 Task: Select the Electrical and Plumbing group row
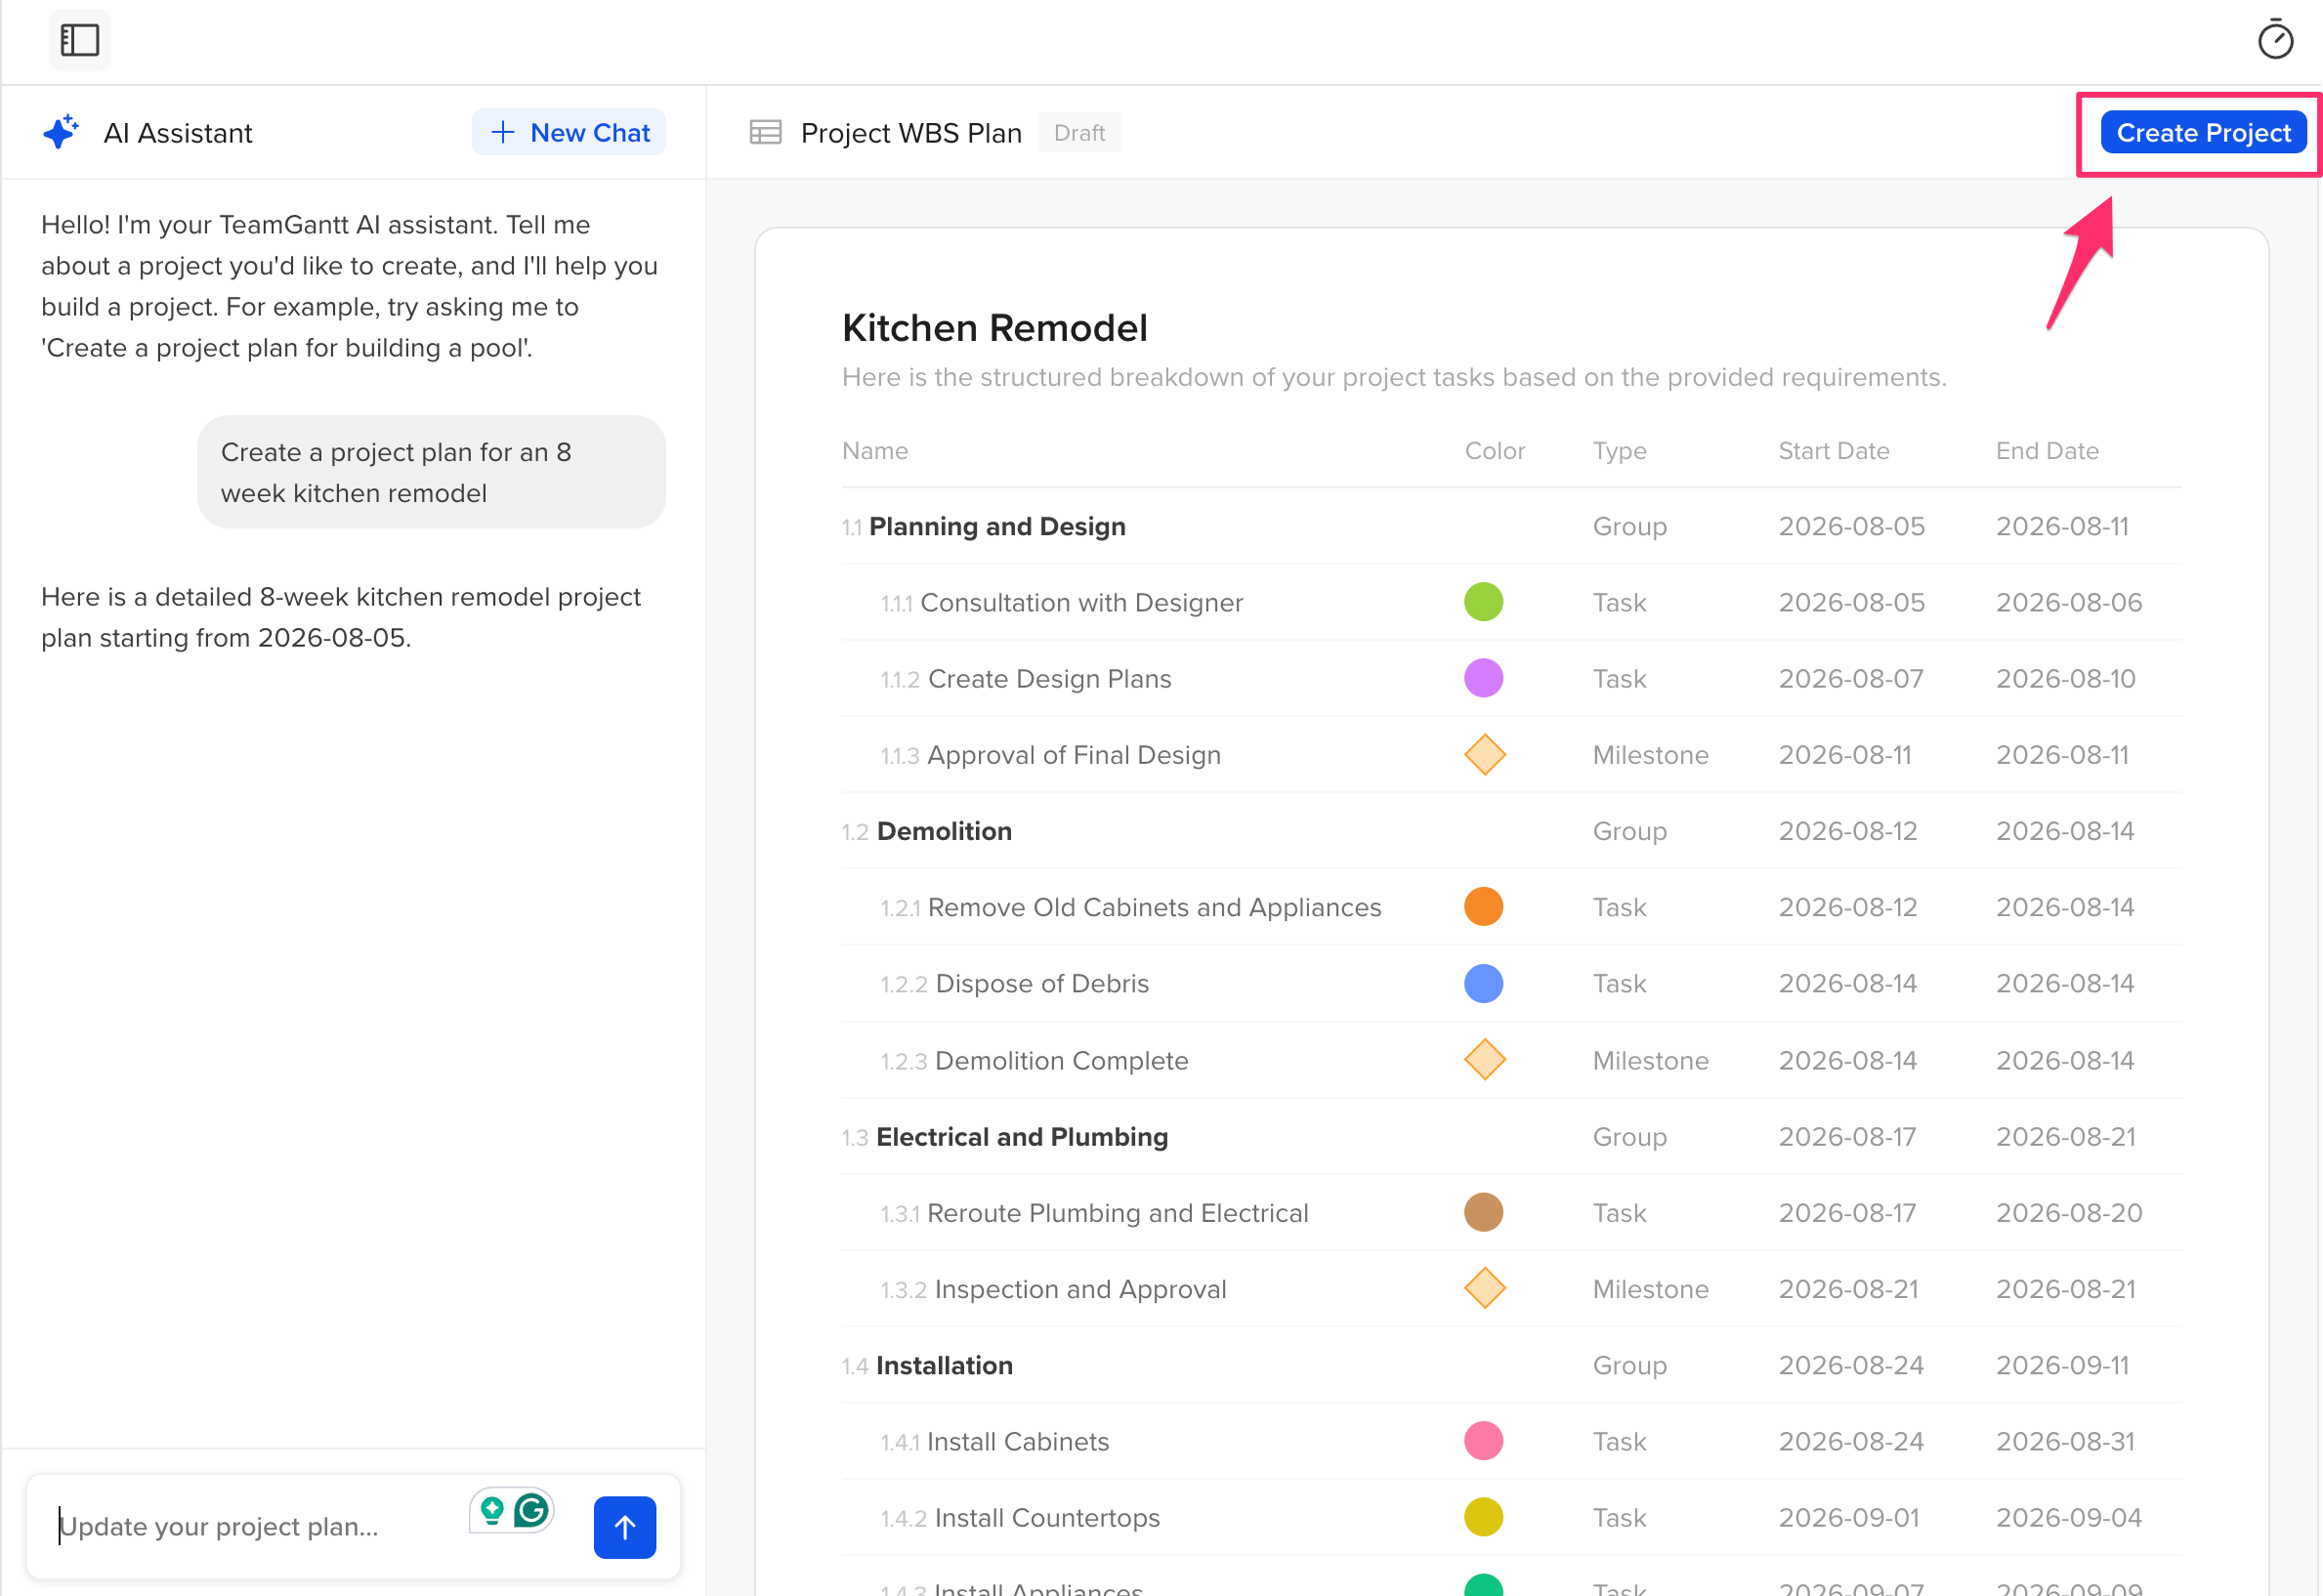click(x=1511, y=1137)
